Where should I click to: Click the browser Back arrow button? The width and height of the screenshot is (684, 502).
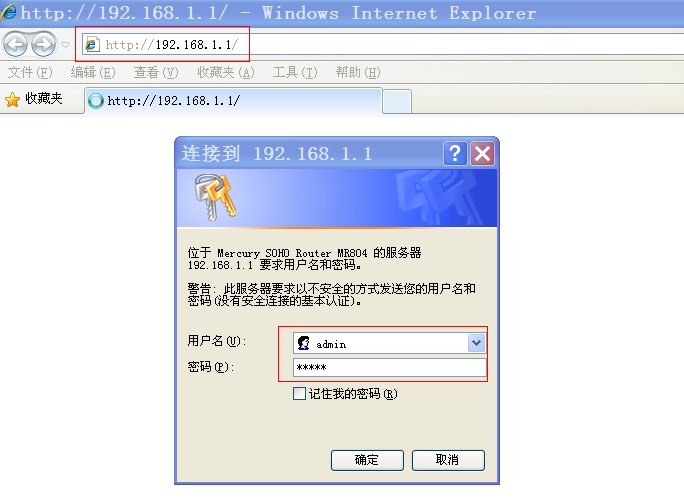15,44
